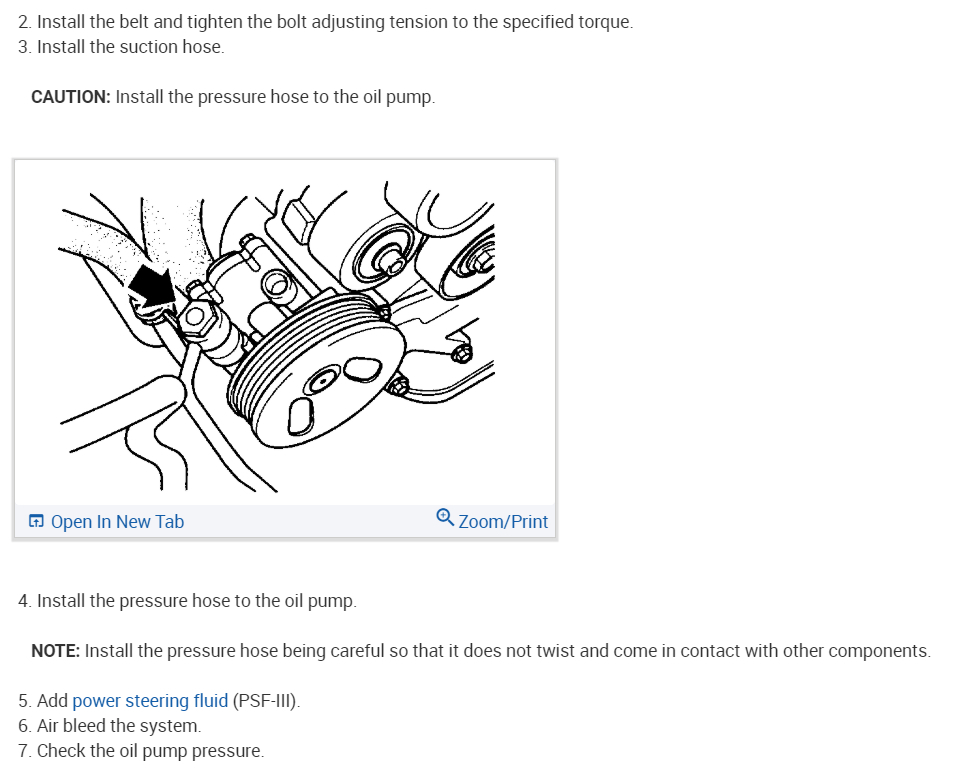Click step 2 about installing the belt

tap(326, 22)
